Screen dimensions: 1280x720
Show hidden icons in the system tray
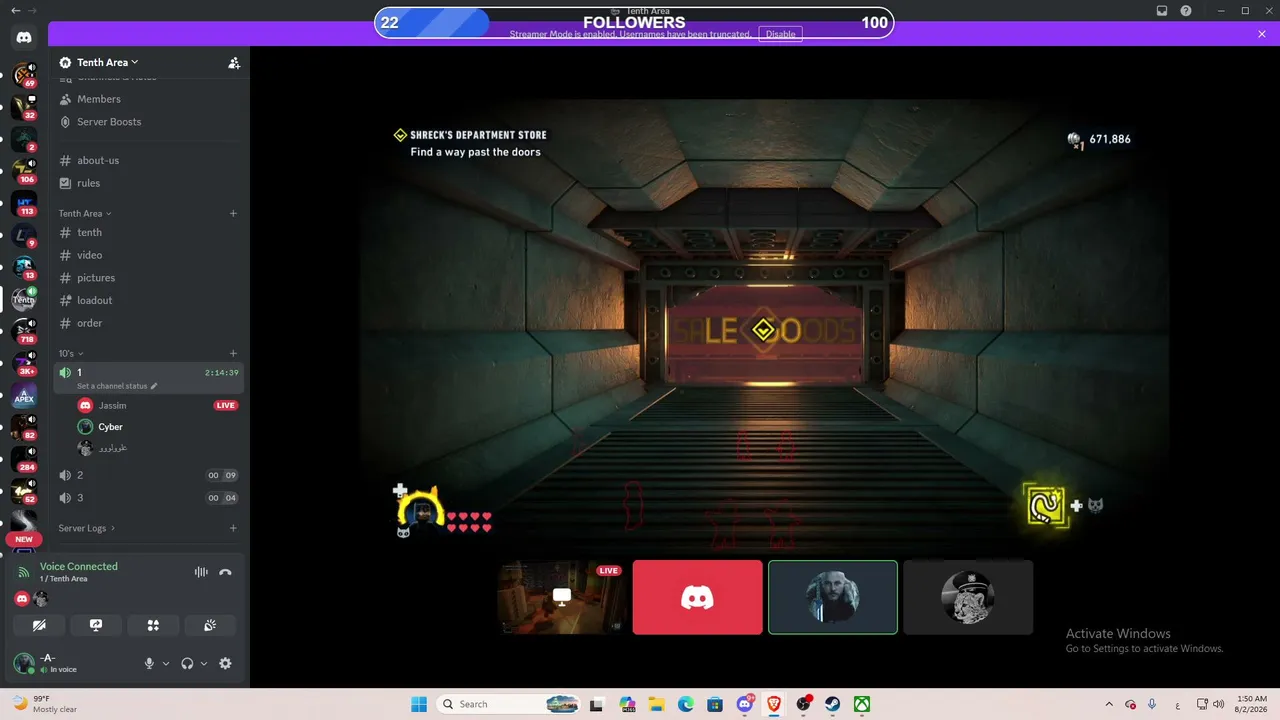point(1108,704)
